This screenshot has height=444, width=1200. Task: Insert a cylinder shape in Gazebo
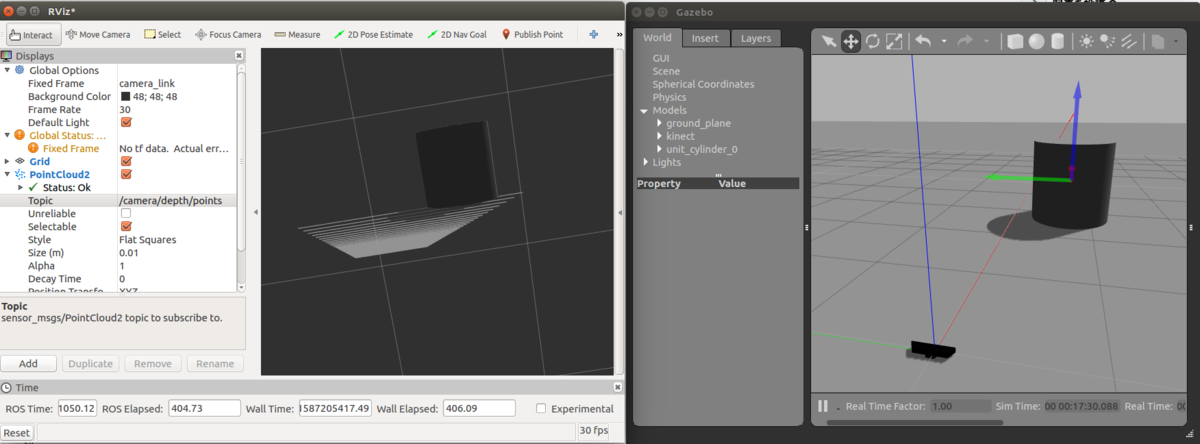tap(1059, 41)
